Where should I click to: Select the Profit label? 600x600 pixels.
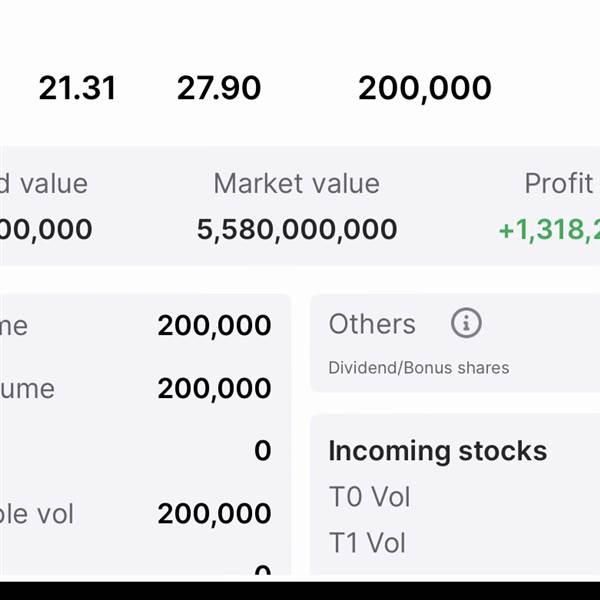559,184
